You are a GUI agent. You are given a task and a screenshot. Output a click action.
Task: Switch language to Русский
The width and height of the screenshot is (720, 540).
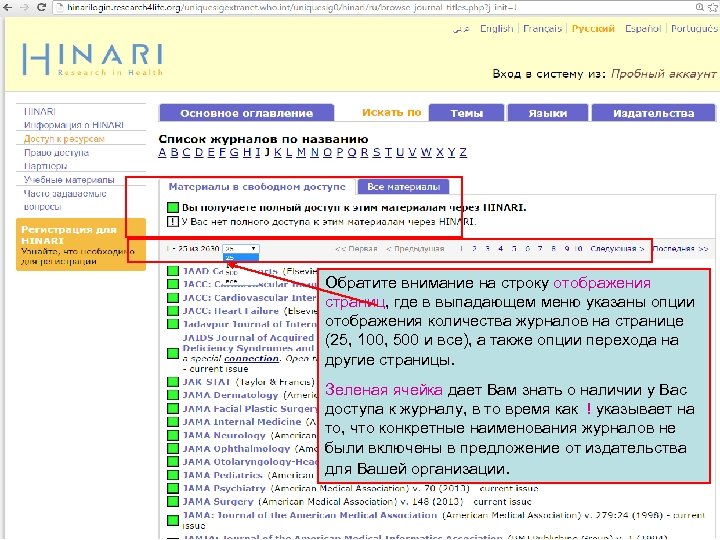pyautogui.click(x=593, y=28)
